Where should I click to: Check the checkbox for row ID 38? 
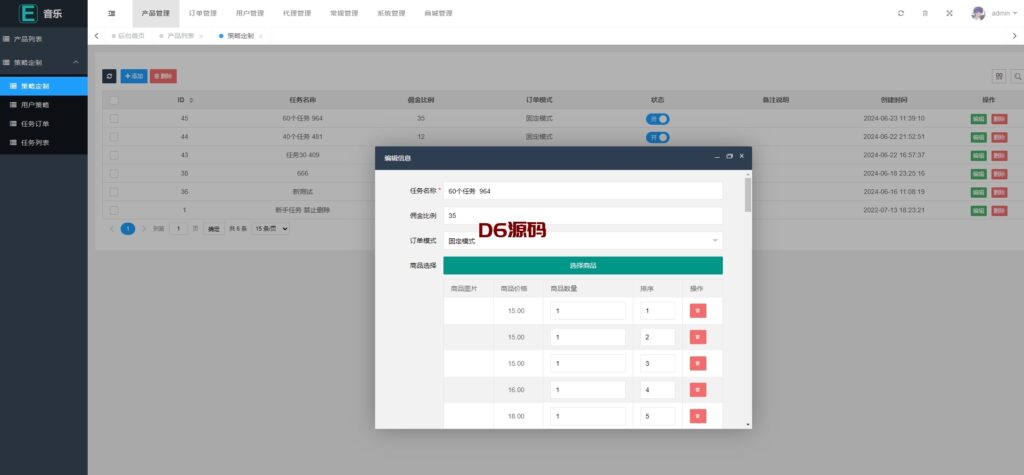pyautogui.click(x=114, y=174)
